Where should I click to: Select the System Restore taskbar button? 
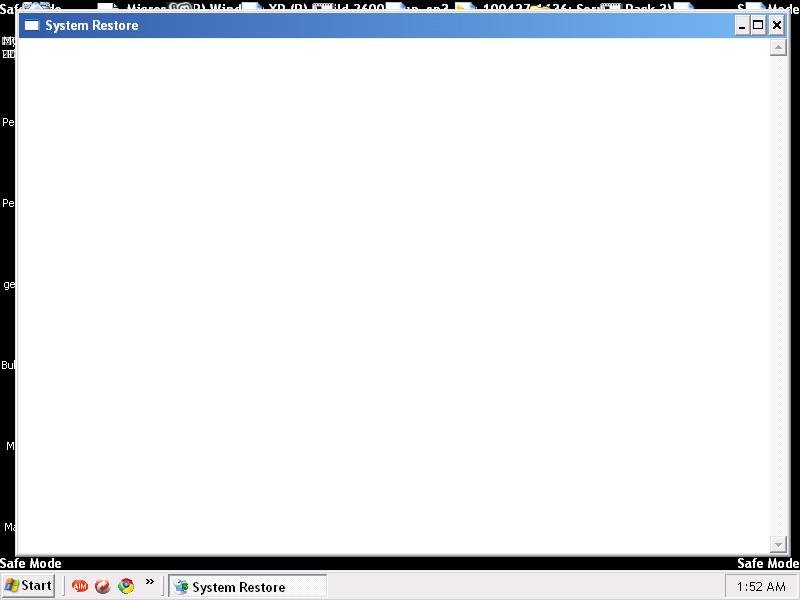click(247, 587)
